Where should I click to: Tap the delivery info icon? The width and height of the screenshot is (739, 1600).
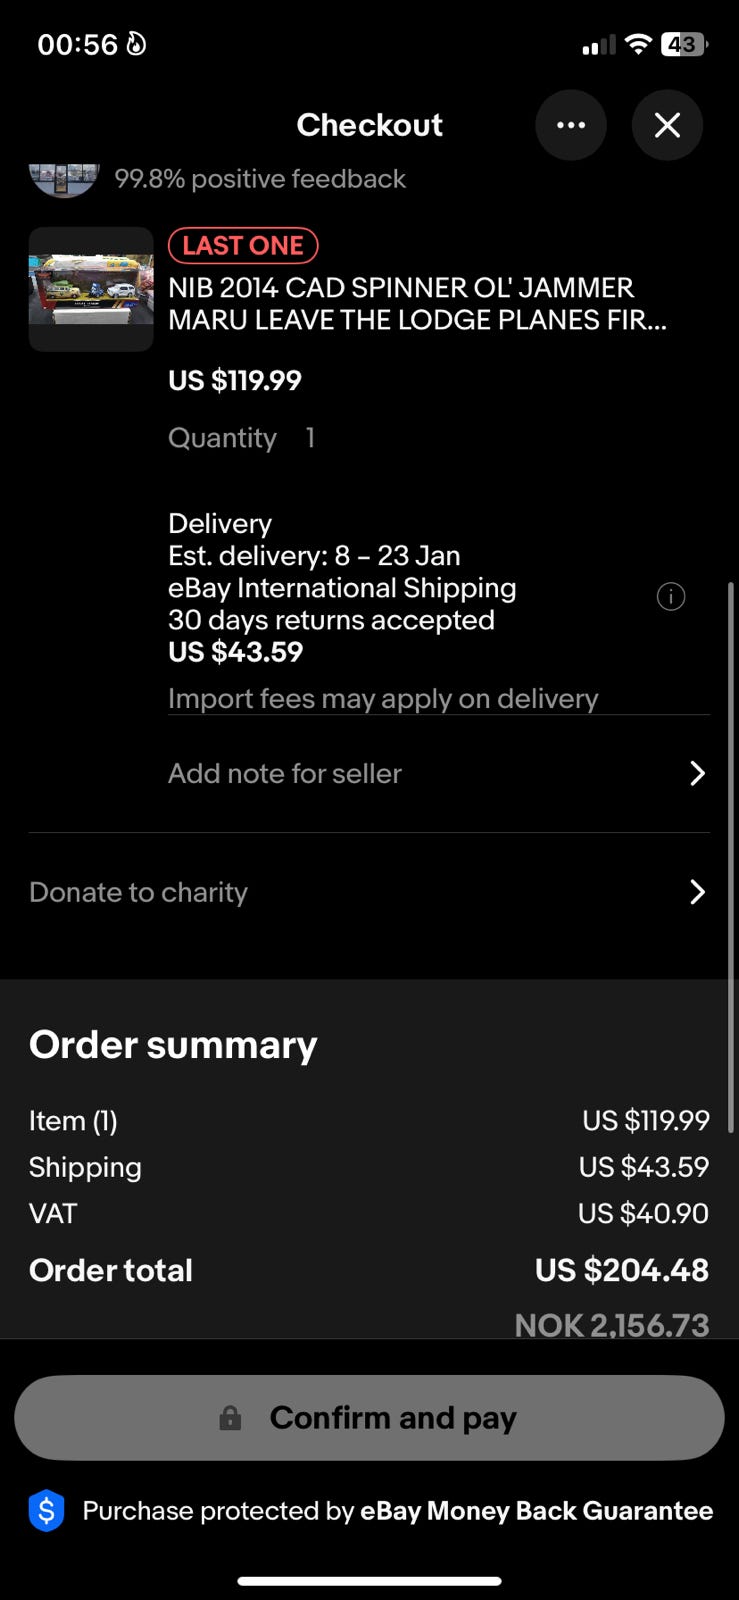671,597
